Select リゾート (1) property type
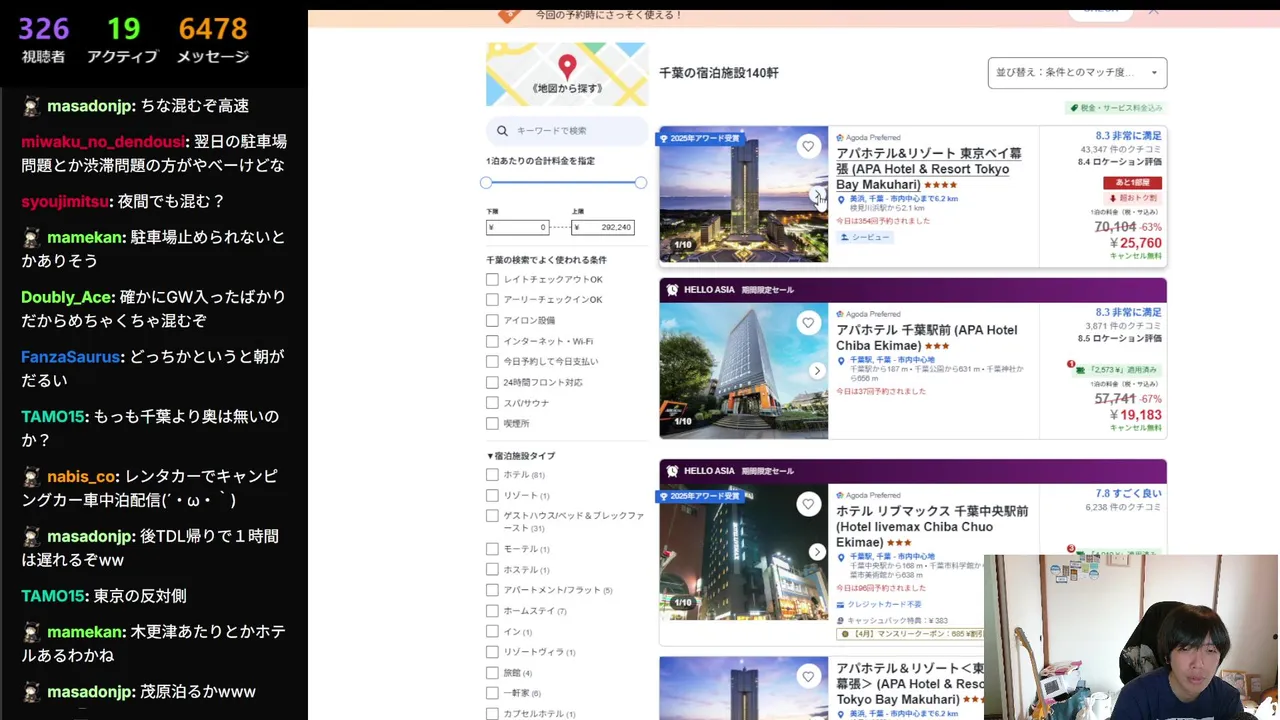1280x720 pixels. pyautogui.click(x=492, y=496)
